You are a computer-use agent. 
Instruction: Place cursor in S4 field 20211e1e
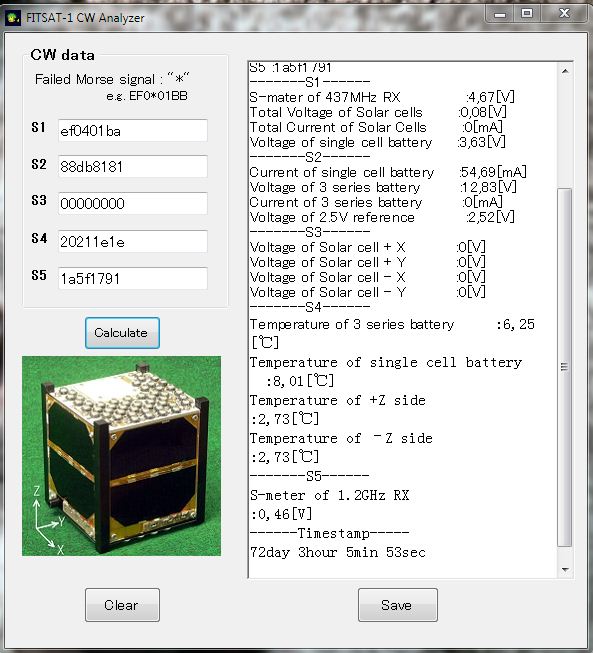(x=133, y=242)
